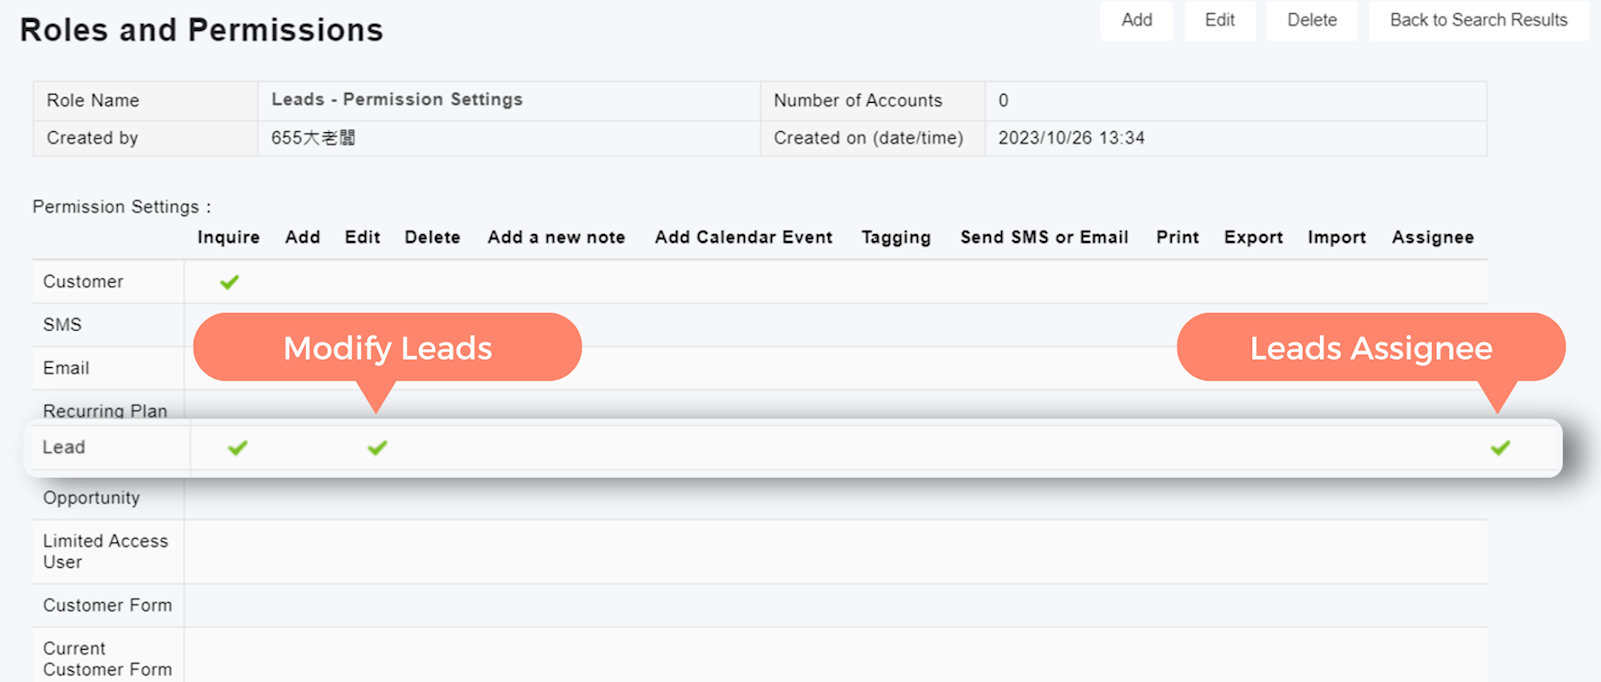Click the Tagging column header

(x=896, y=237)
